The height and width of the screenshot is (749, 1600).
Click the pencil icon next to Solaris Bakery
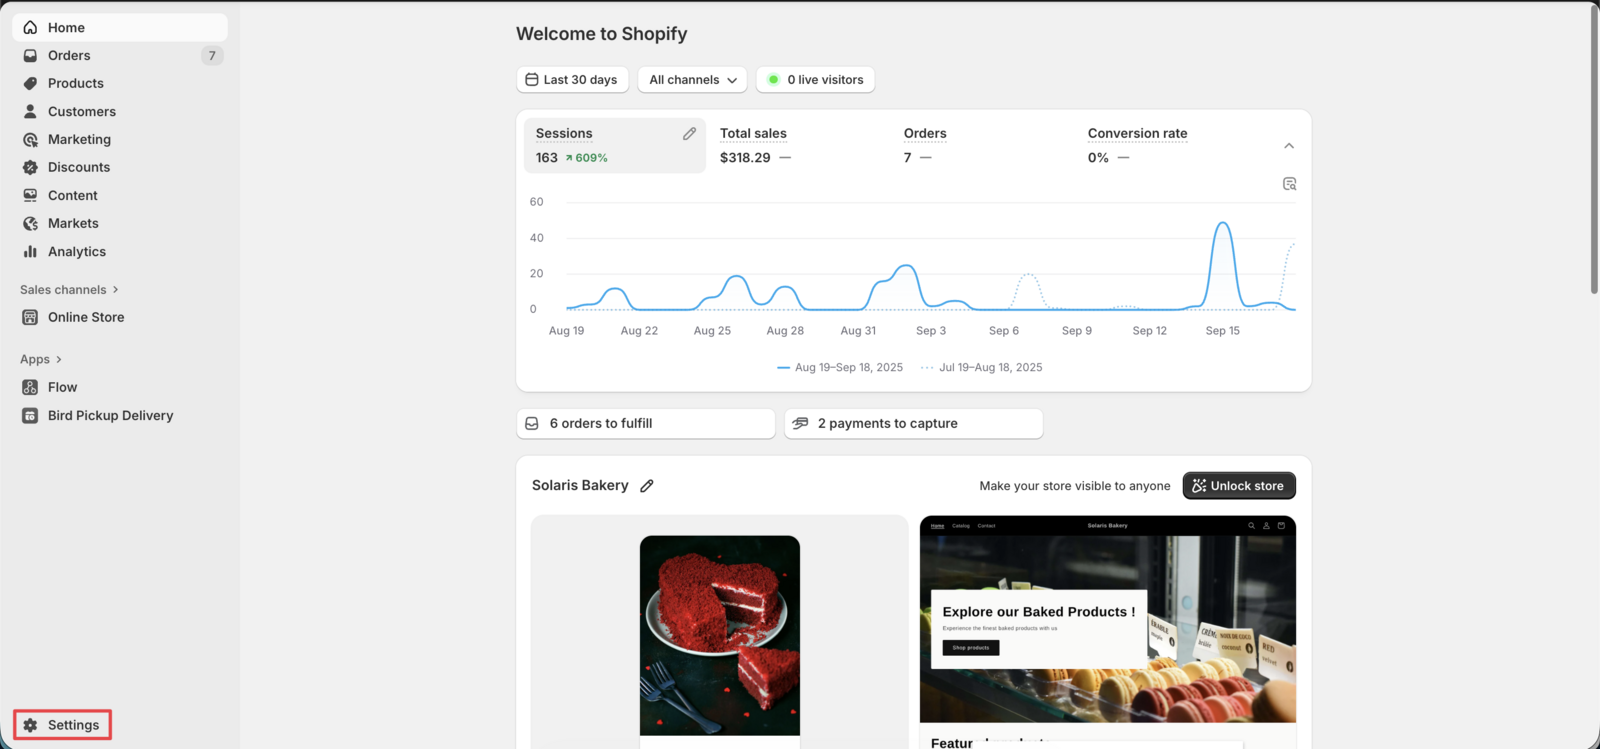647,486
